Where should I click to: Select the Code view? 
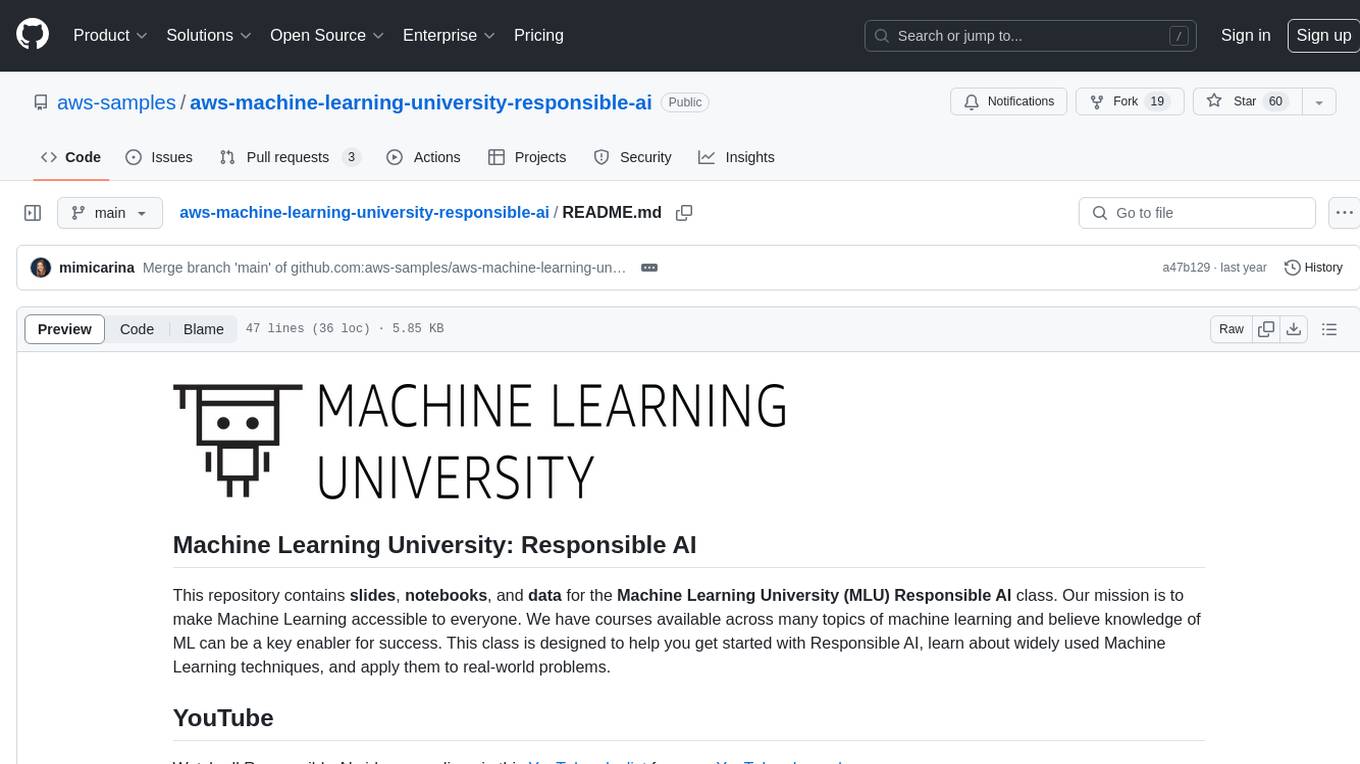[x=137, y=329]
